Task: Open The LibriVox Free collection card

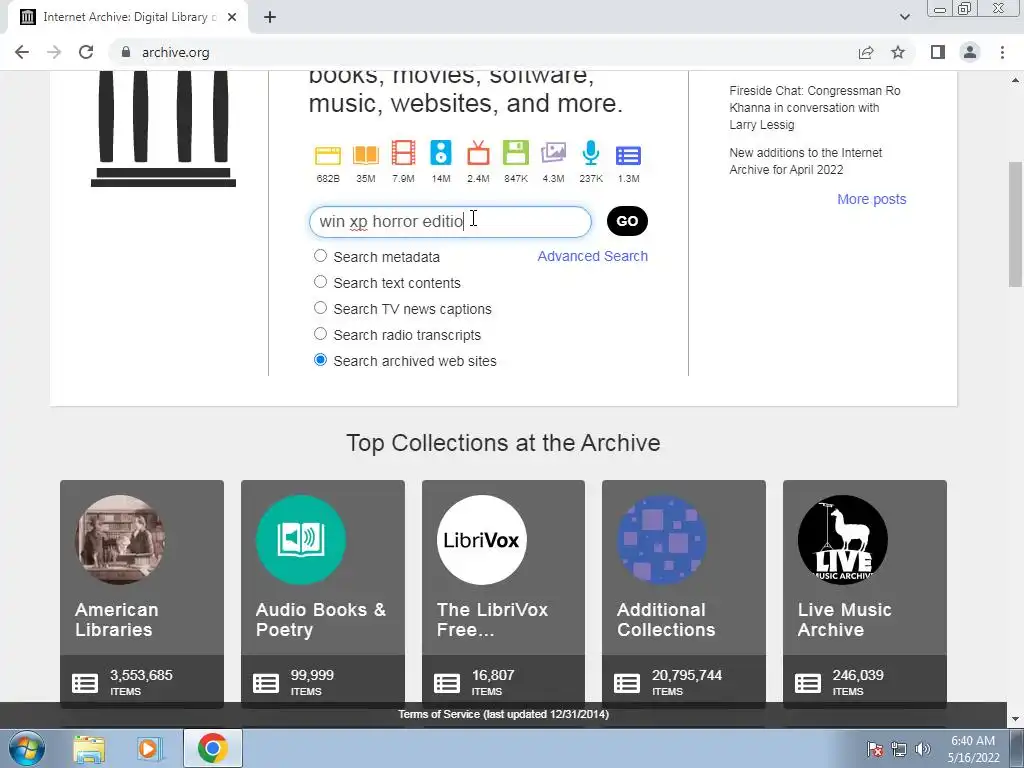Action: 504,594
